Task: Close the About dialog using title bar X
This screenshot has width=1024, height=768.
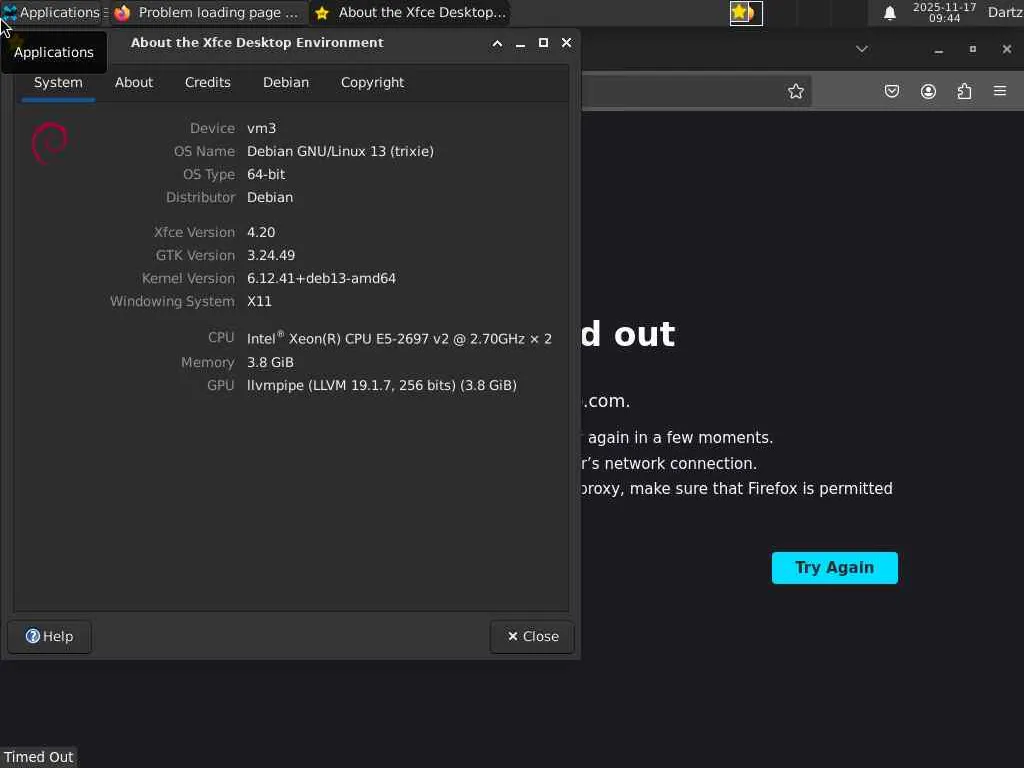Action: click(x=567, y=43)
